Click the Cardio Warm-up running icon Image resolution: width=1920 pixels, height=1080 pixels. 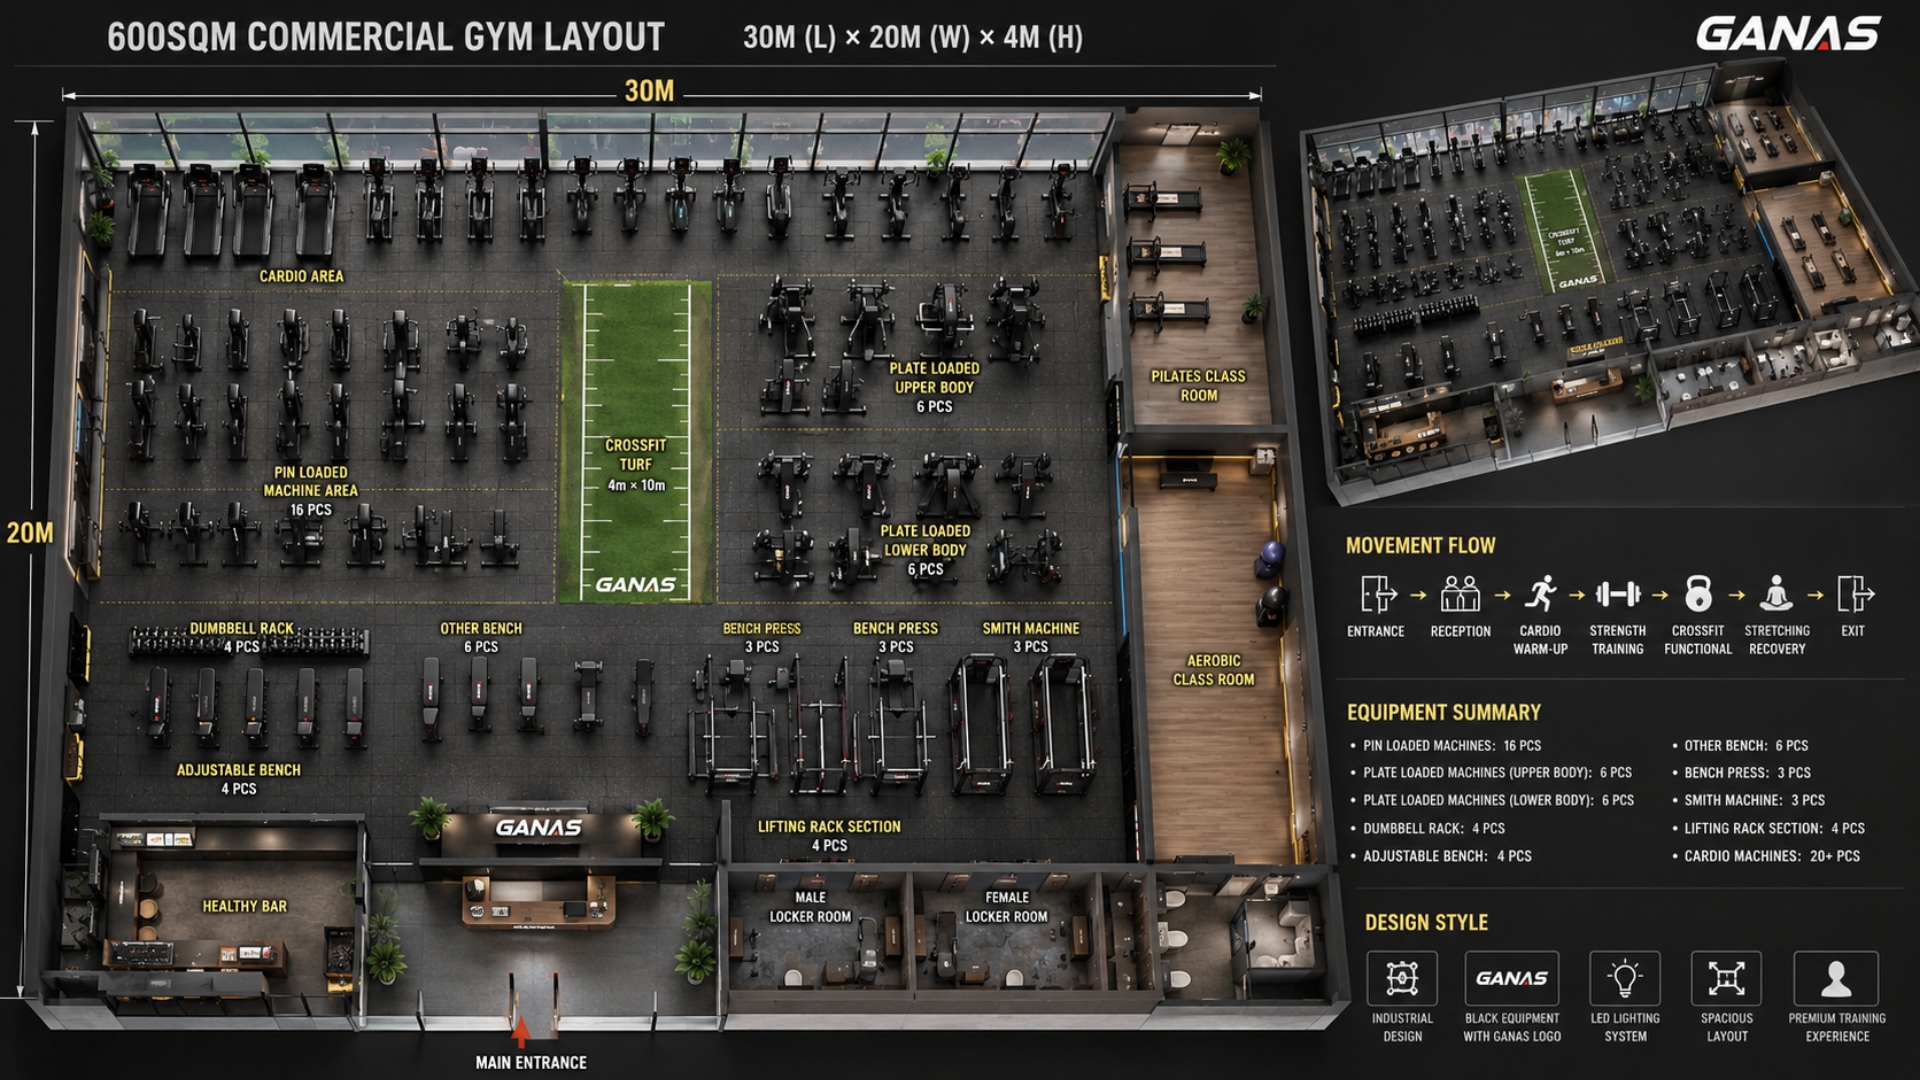[x=1540, y=594]
